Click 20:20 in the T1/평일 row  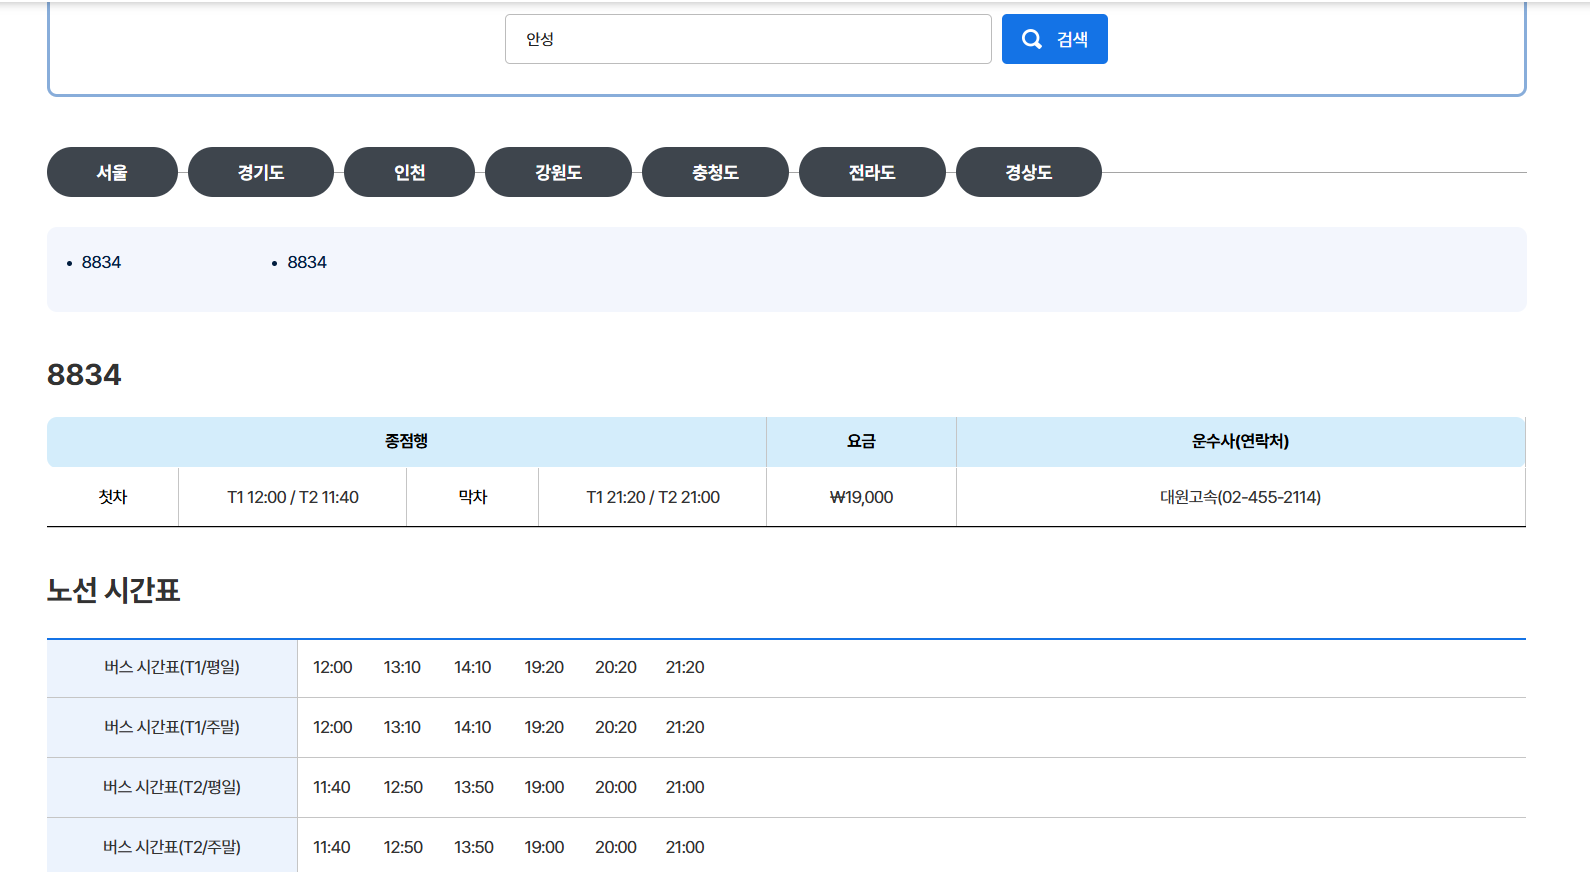616,667
